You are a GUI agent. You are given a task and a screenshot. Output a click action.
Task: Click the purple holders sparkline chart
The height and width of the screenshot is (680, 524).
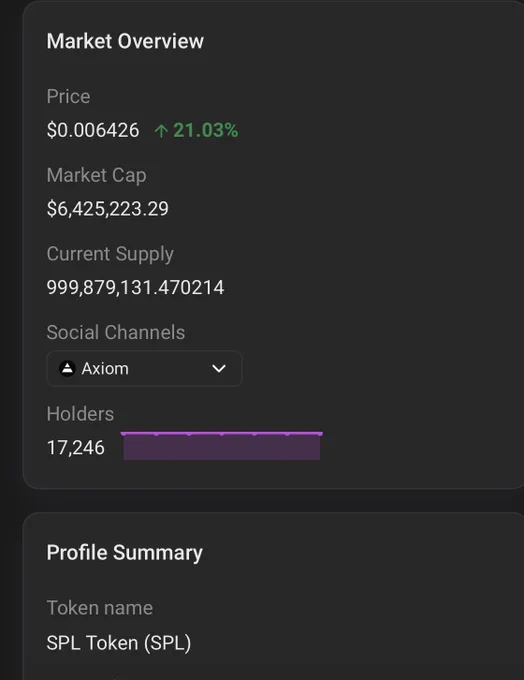[222, 446]
